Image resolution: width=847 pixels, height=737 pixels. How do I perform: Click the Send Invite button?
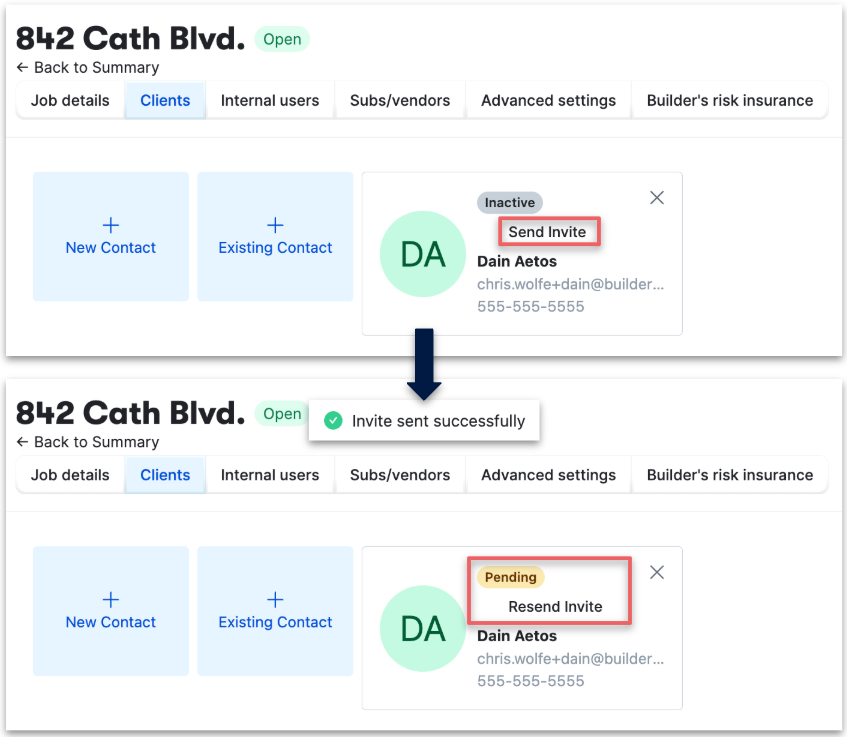(548, 232)
